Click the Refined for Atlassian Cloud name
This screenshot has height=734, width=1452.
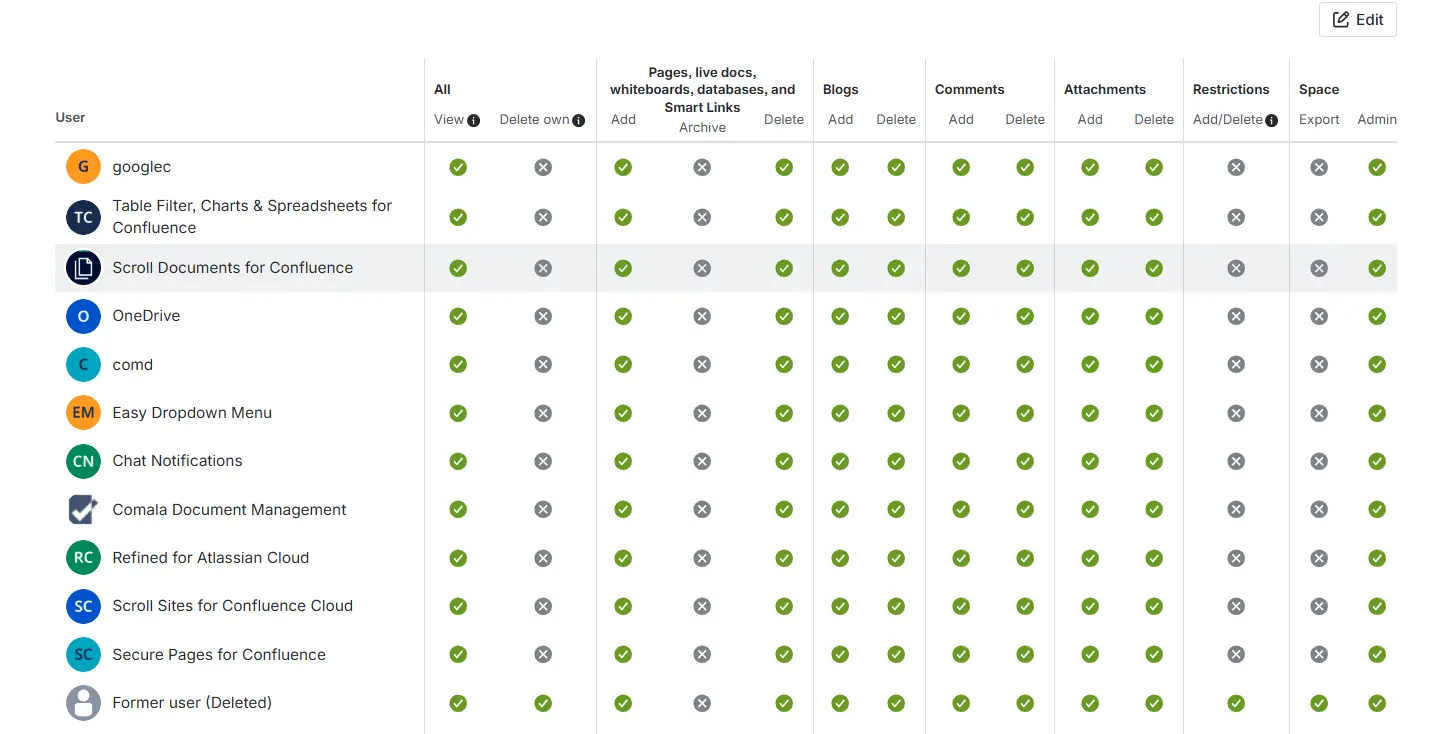pyautogui.click(x=210, y=558)
